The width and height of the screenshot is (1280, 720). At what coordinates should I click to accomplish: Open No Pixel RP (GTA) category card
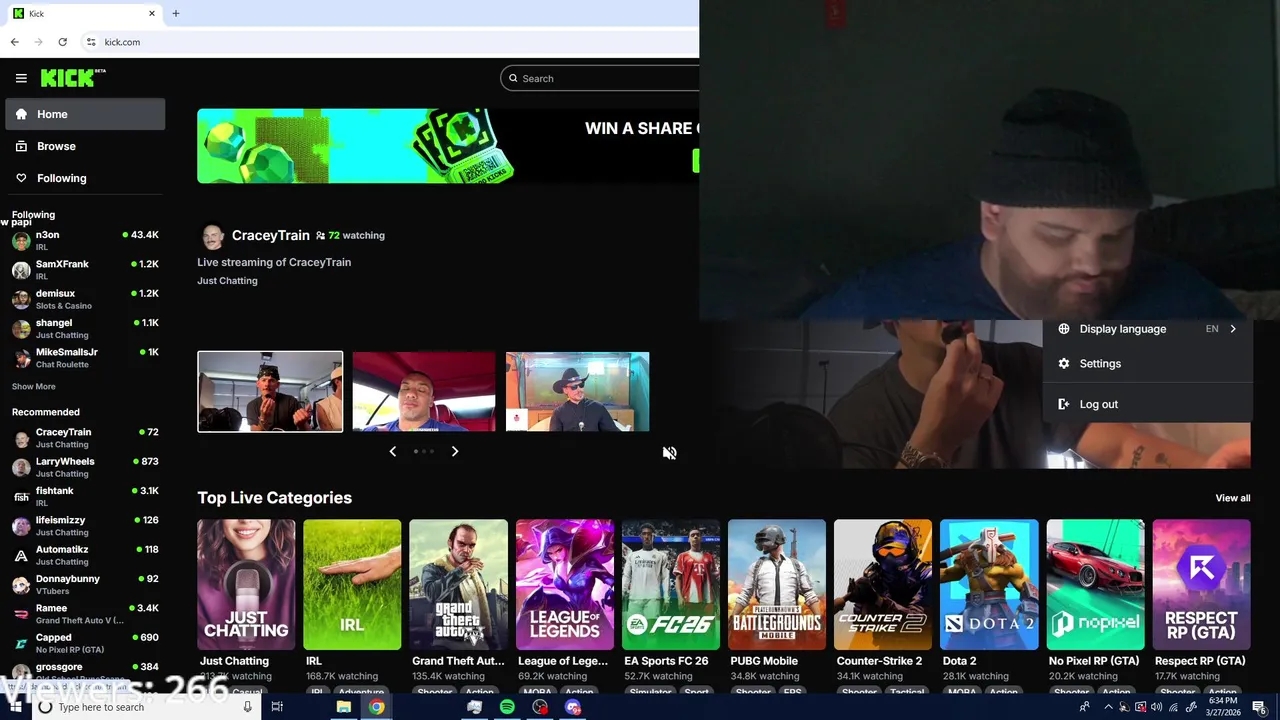(1095, 585)
